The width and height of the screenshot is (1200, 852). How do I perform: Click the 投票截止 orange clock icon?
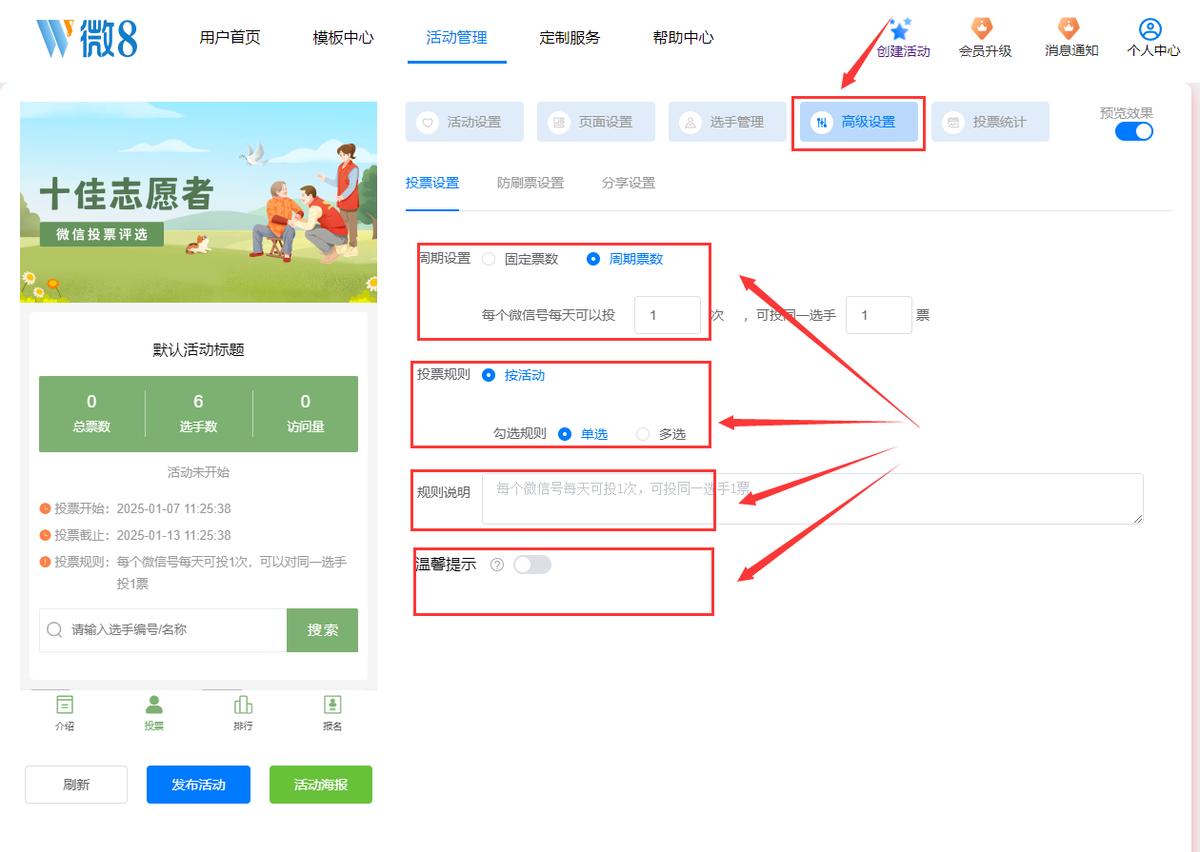pos(45,535)
